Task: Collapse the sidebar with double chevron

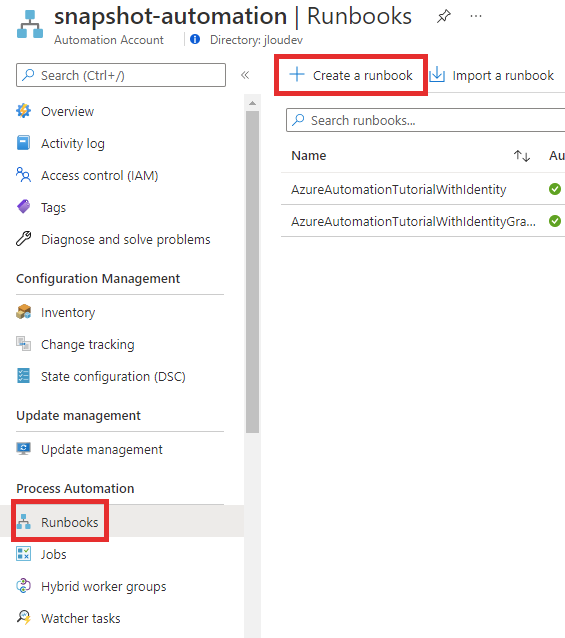Action: 245,75
